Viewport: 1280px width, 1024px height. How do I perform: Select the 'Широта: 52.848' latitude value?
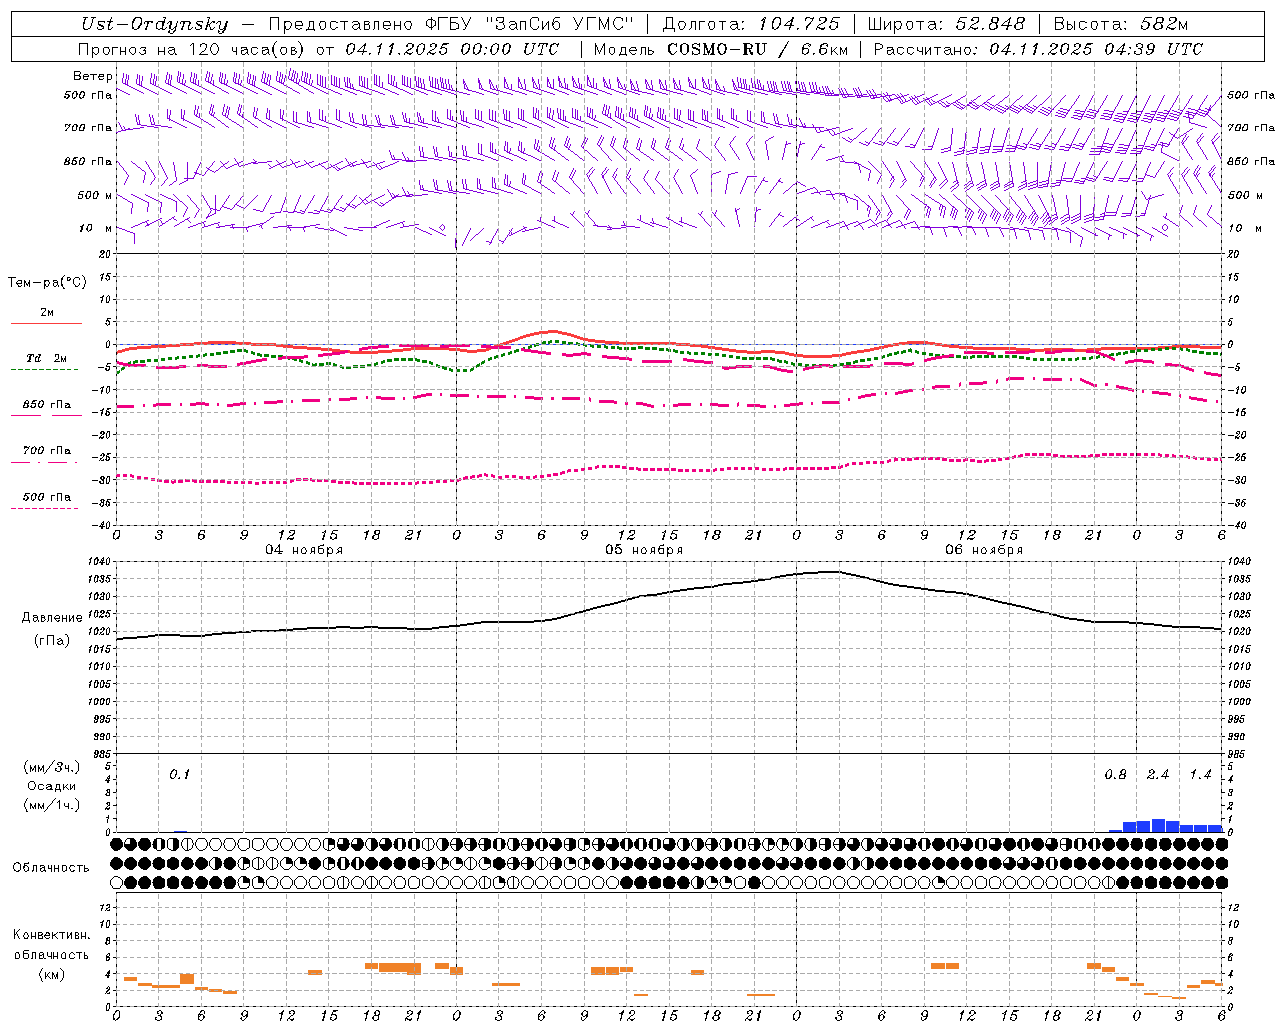946,24
